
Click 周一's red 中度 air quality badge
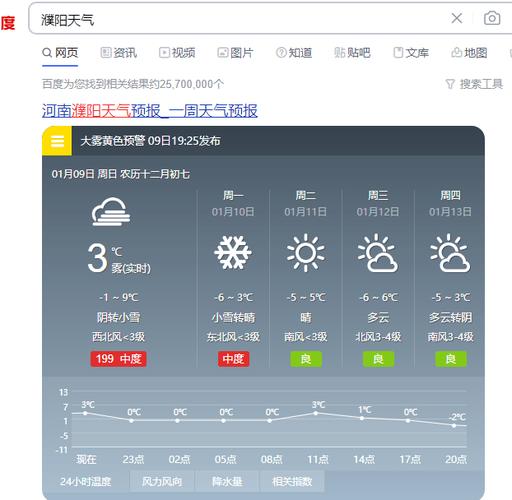click(233, 359)
